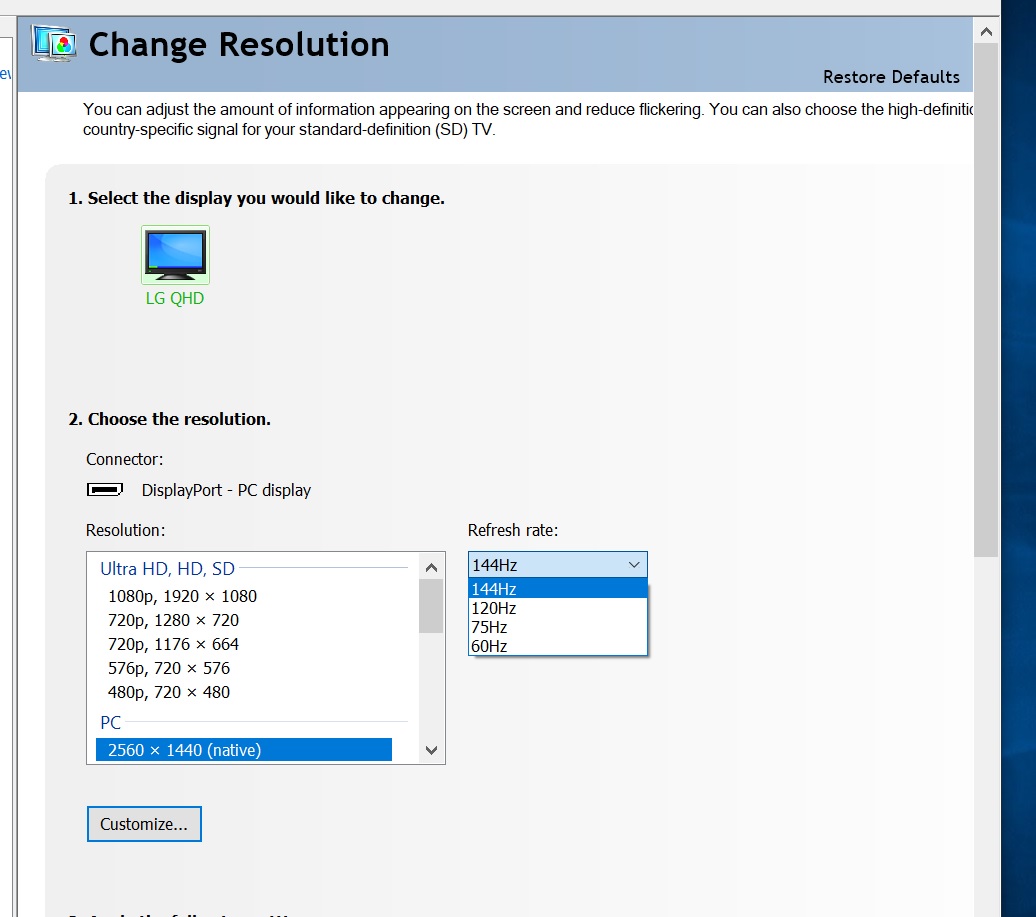Click resolution list scroll up arrow
Image resolution: width=1036 pixels, height=917 pixels.
tap(431, 567)
